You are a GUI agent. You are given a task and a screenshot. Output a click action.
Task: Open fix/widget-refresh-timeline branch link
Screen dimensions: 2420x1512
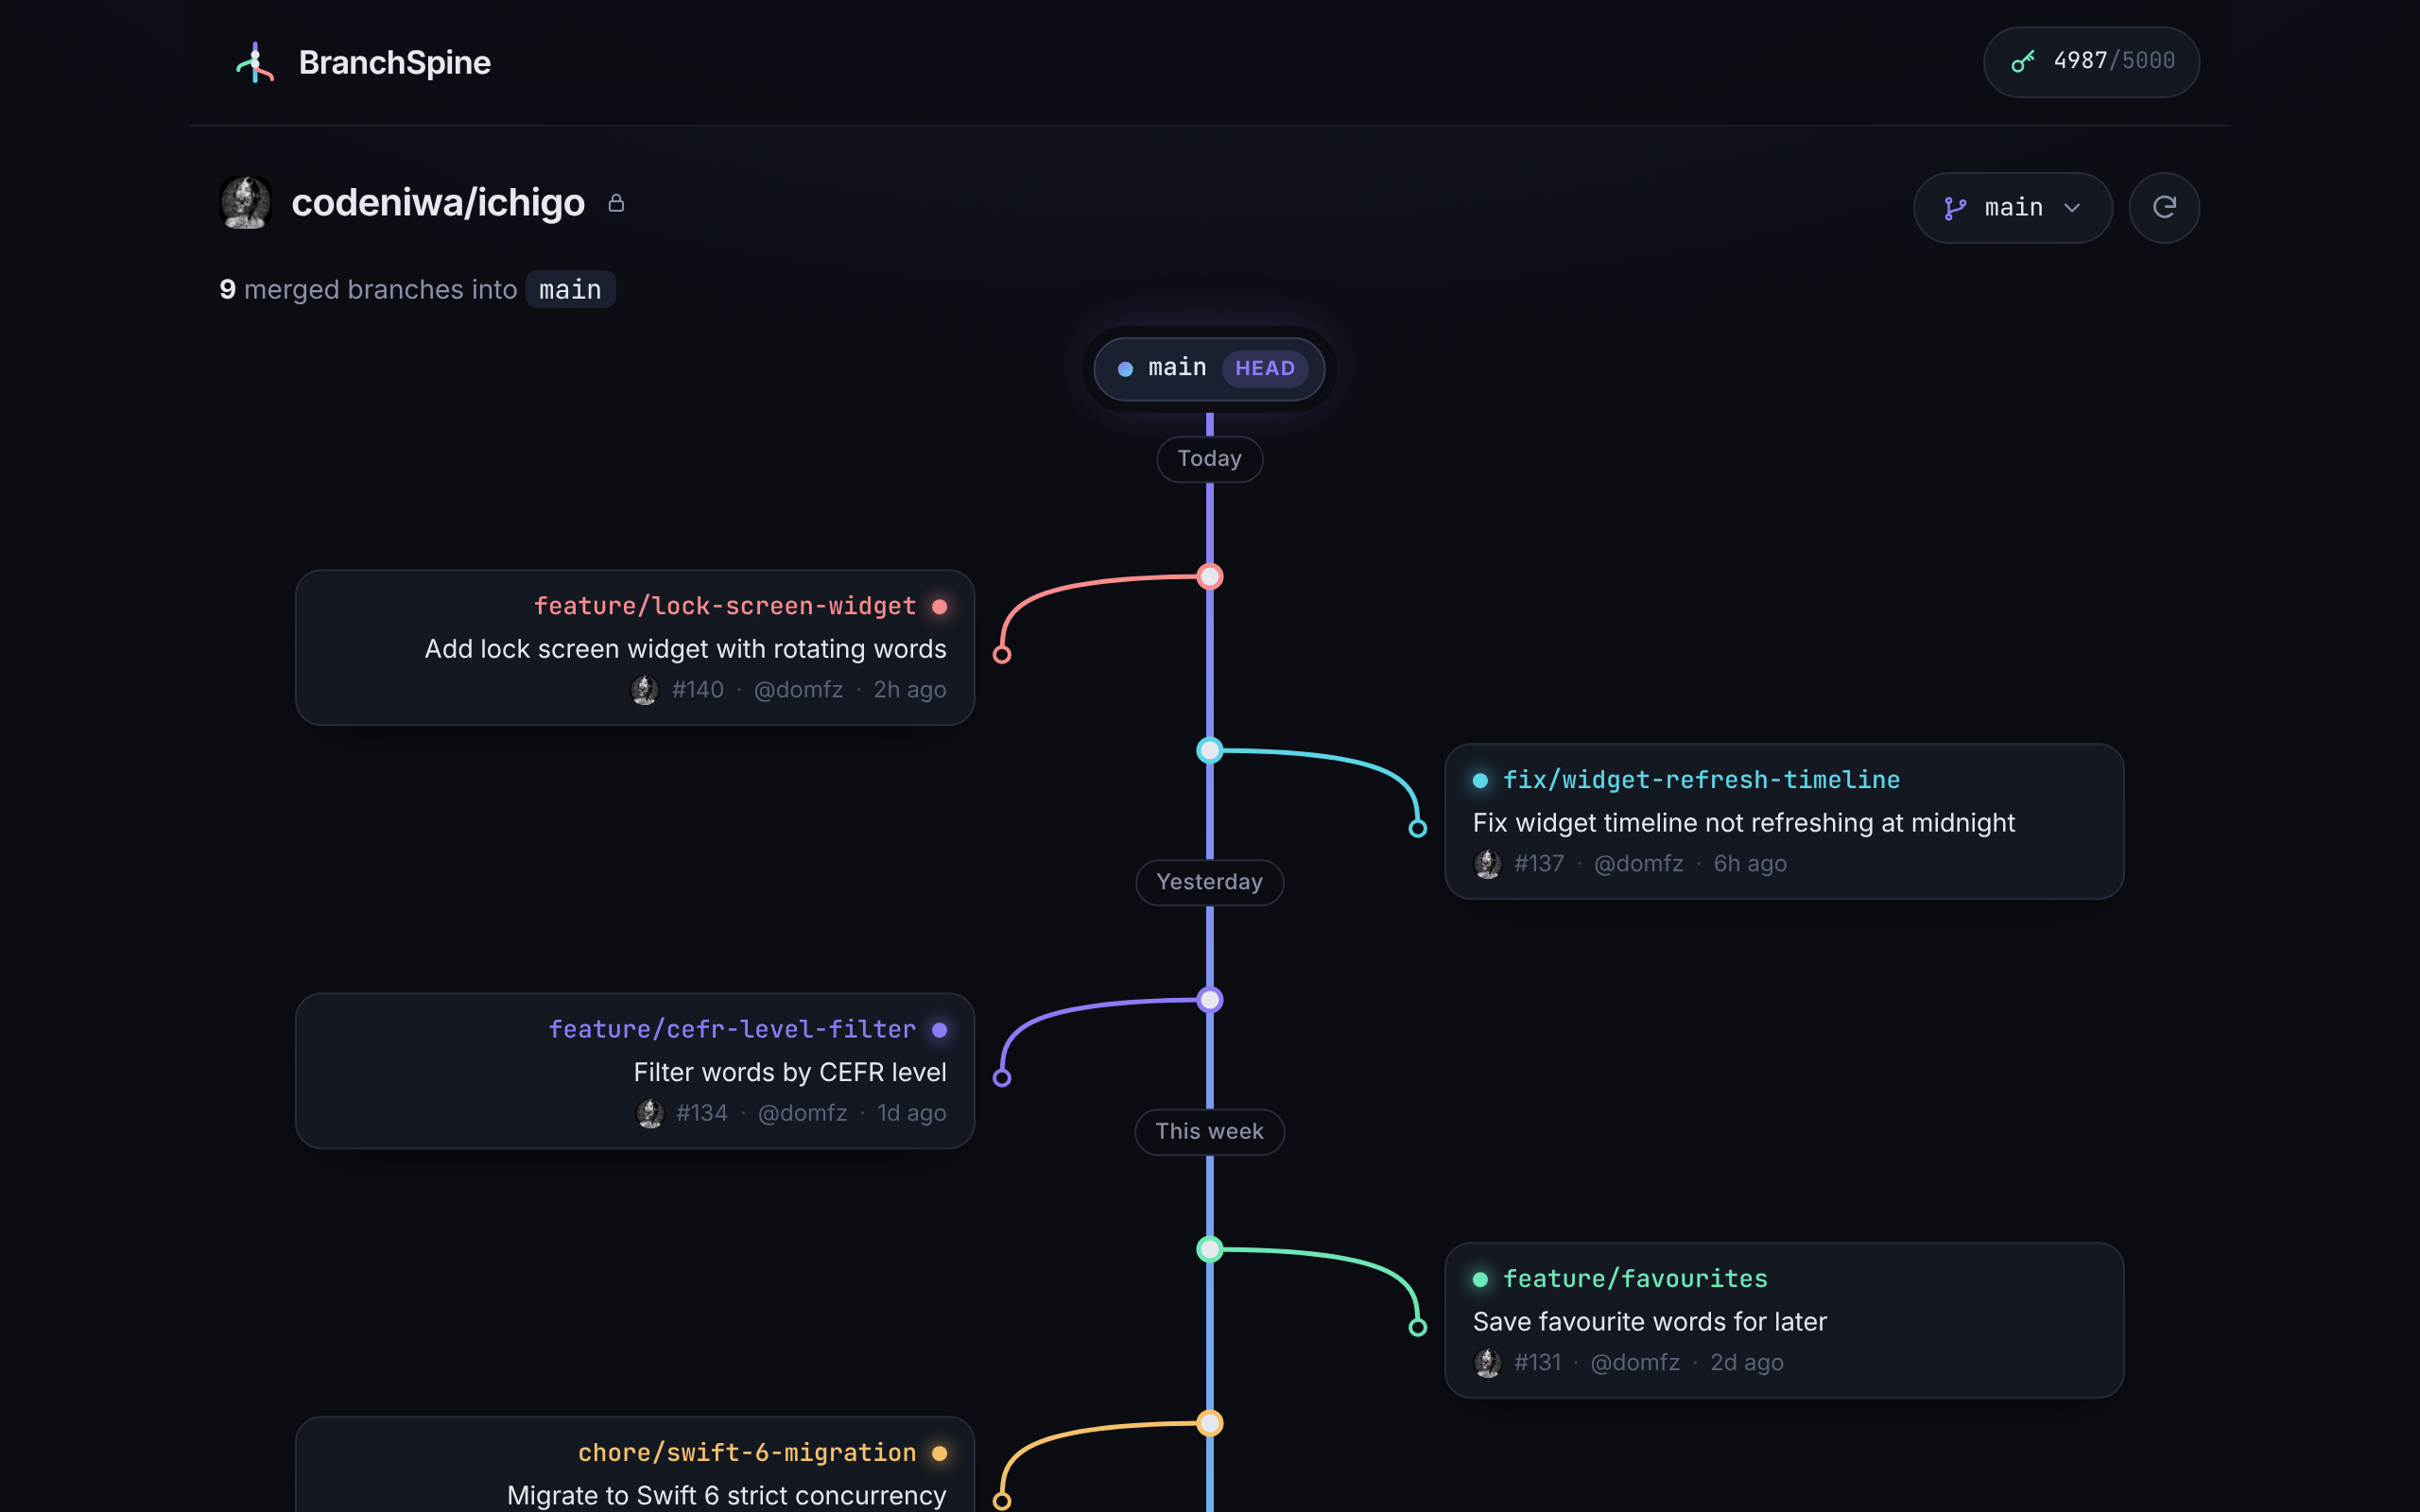click(x=1701, y=780)
